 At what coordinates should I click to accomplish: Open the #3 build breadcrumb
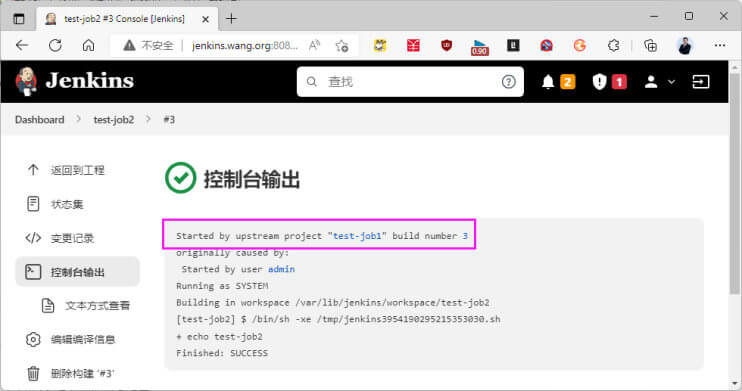(169, 120)
